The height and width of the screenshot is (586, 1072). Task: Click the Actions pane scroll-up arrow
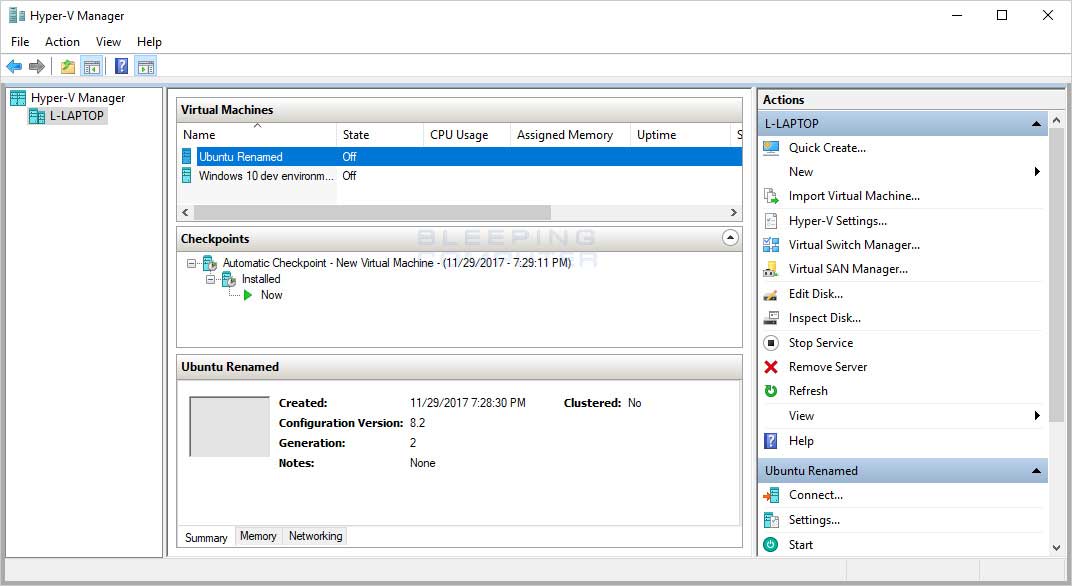1057,120
